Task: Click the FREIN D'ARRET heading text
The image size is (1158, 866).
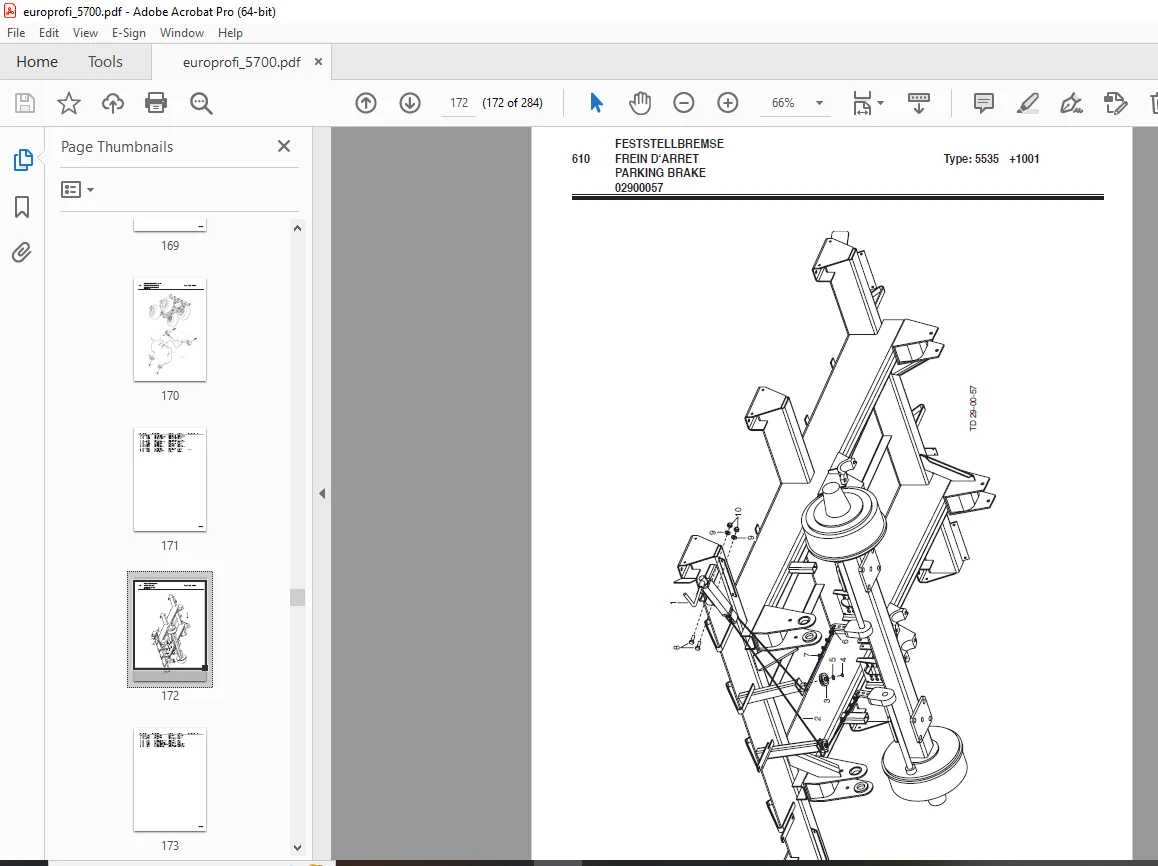Action: click(657, 159)
